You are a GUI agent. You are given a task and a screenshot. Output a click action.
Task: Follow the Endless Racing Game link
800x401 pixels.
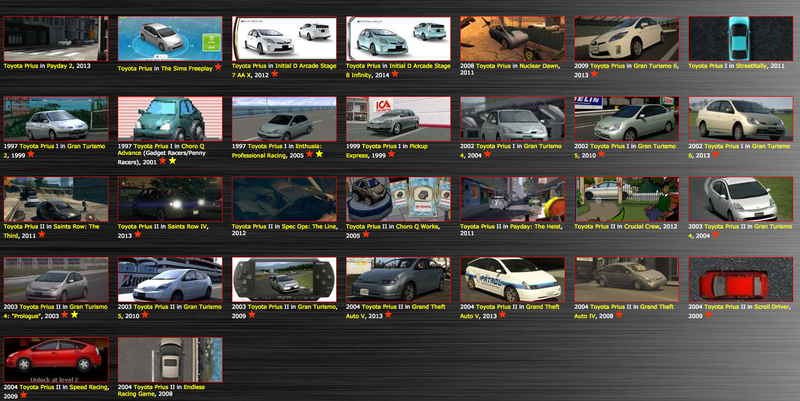click(159, 390)
